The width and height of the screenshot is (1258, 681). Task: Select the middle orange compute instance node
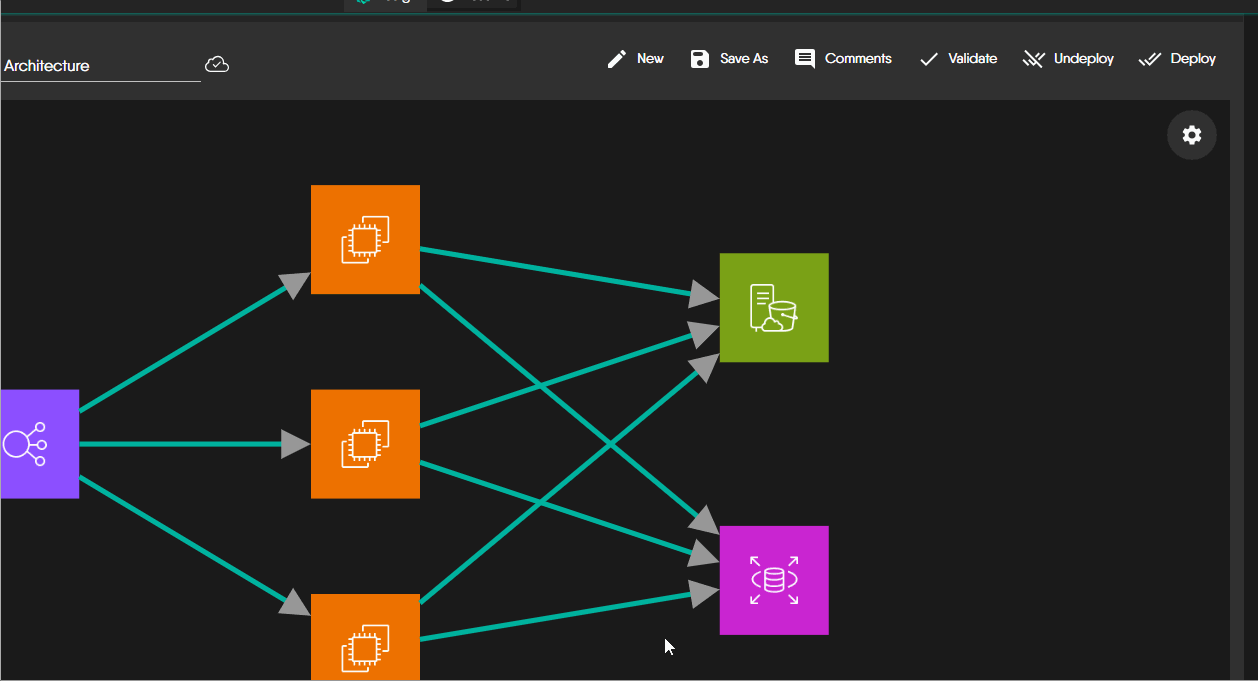pos(365,443)
